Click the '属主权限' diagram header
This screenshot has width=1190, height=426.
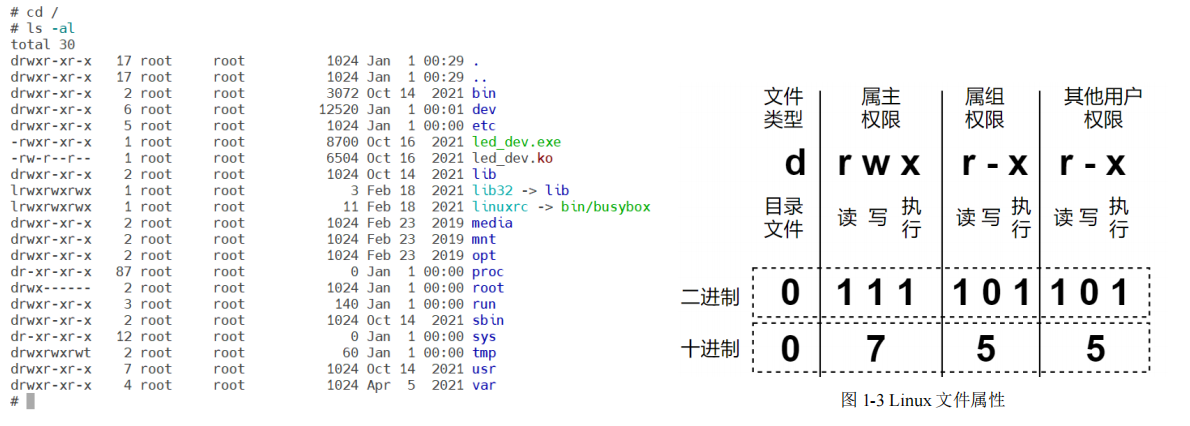coord(881,108)
